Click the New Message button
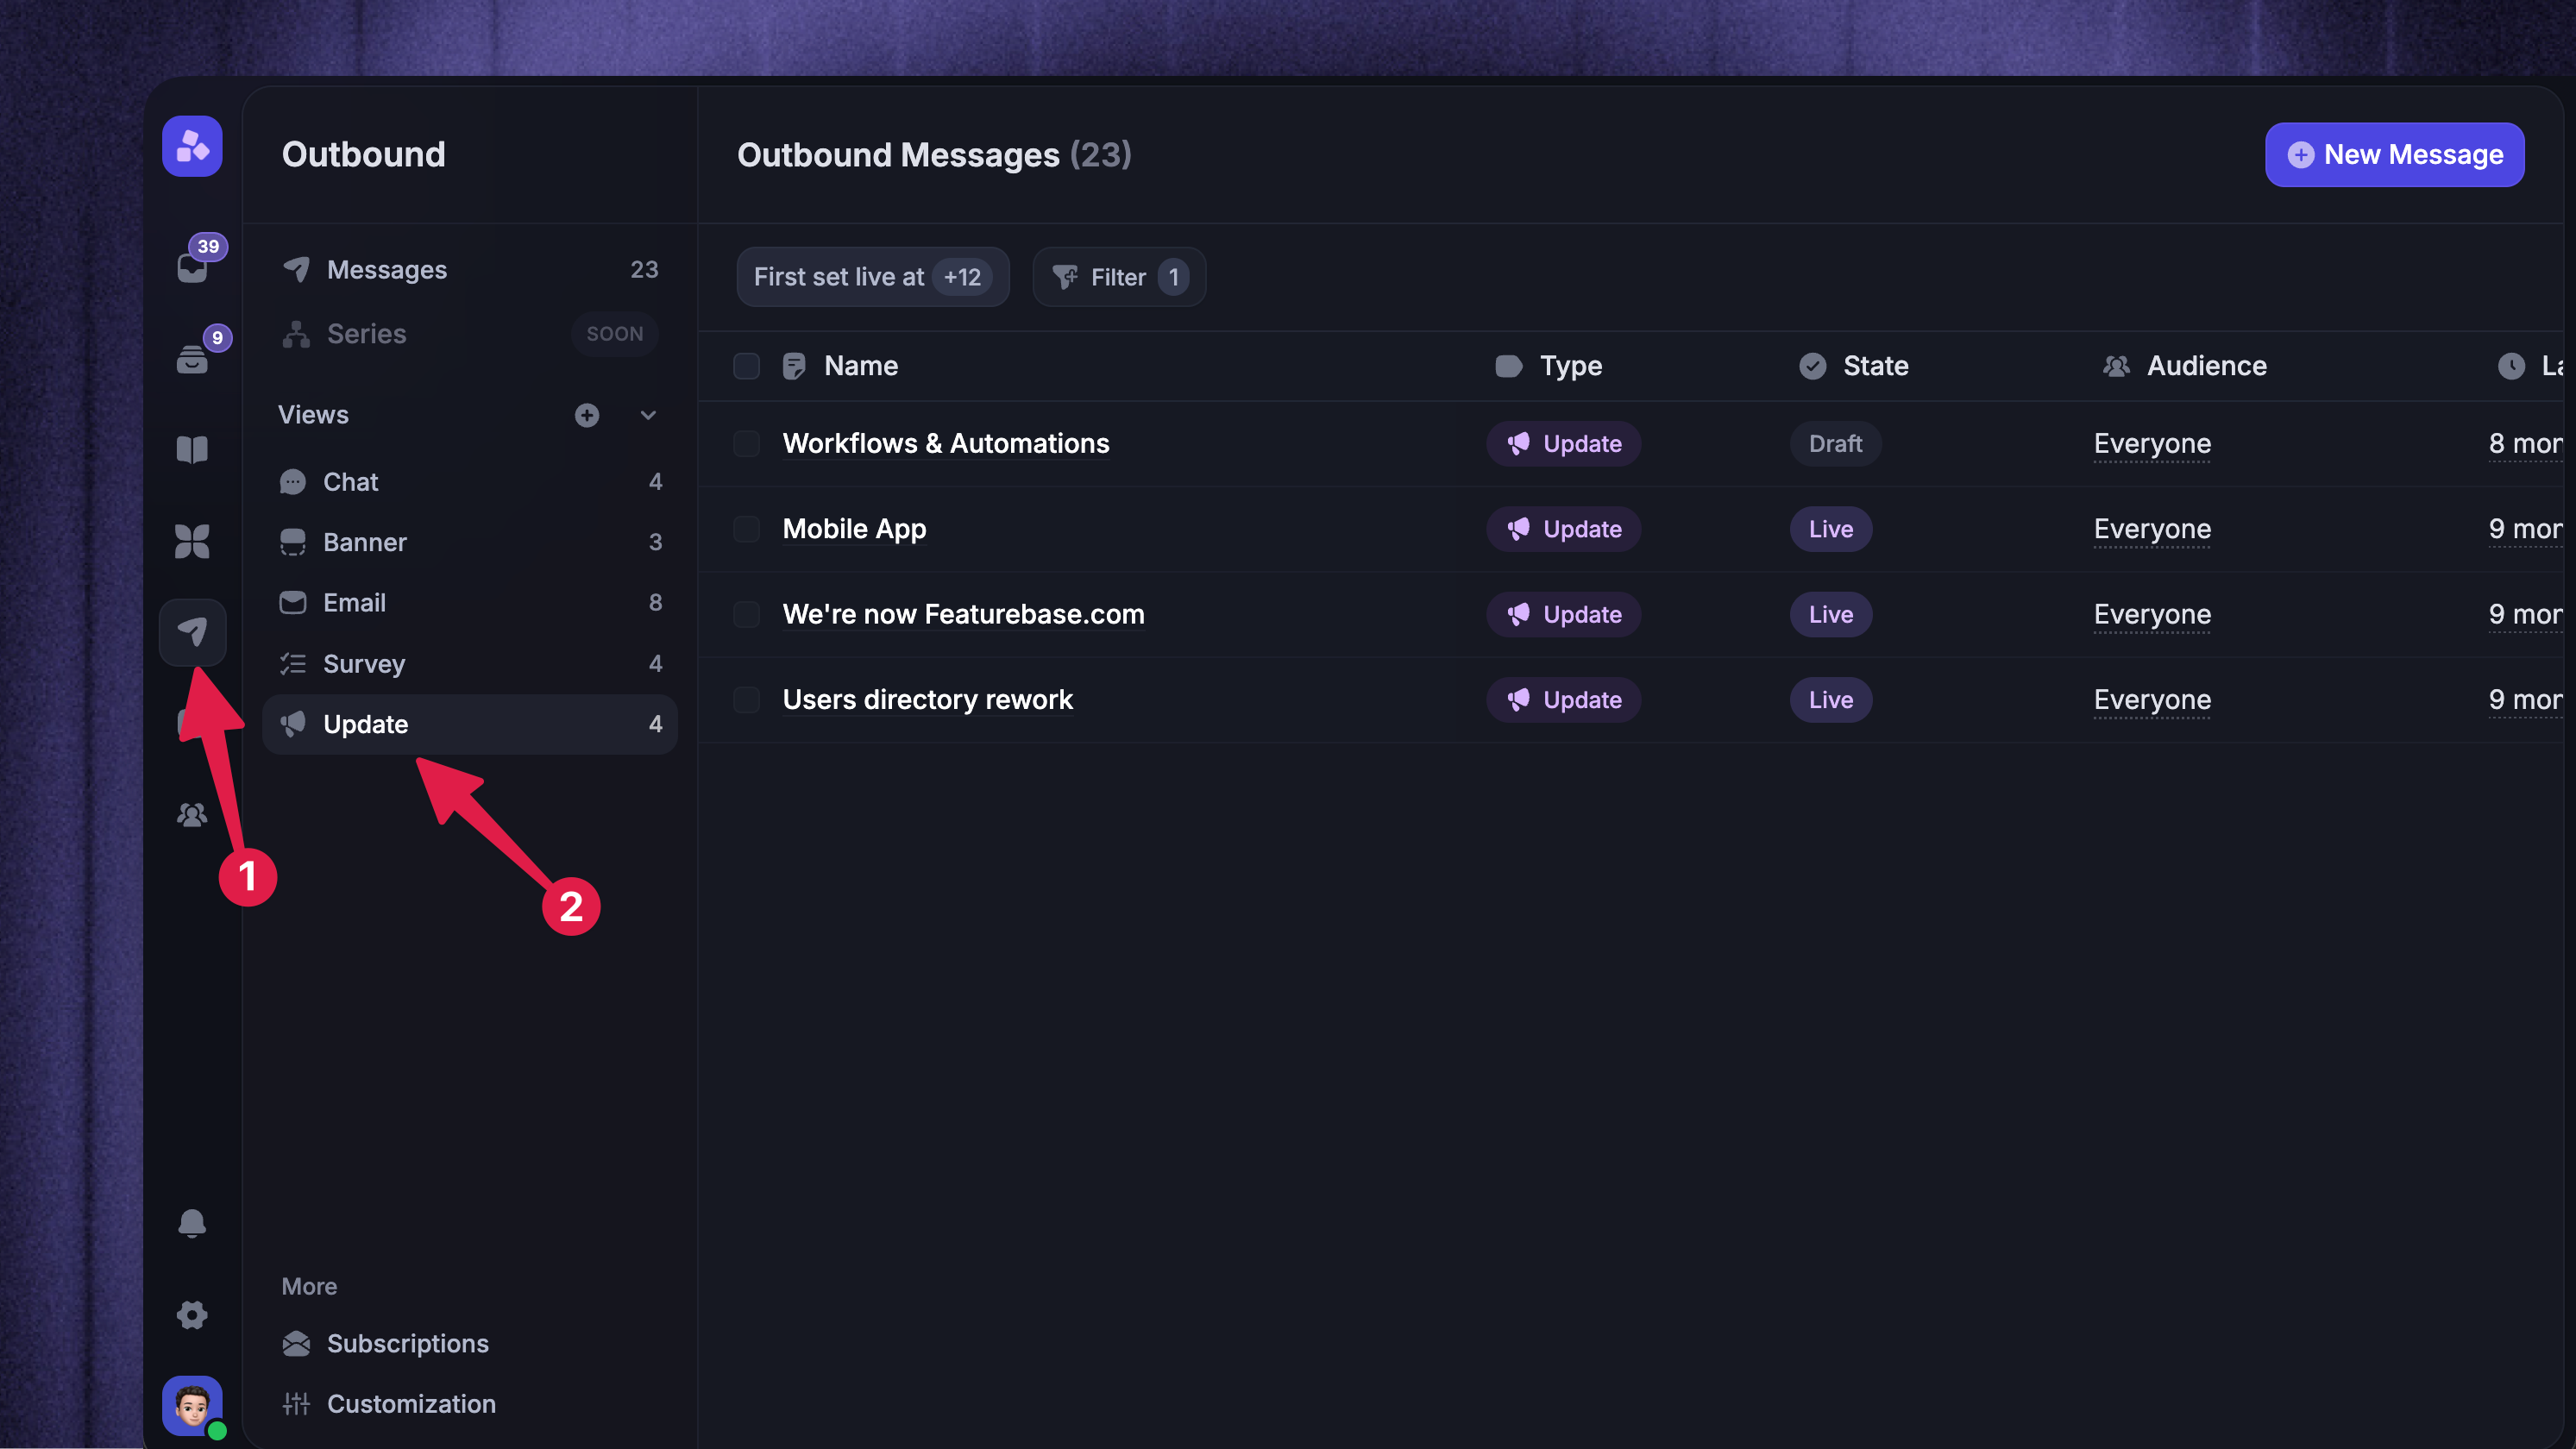The image size is (2576, 1449). (2394, 155)
